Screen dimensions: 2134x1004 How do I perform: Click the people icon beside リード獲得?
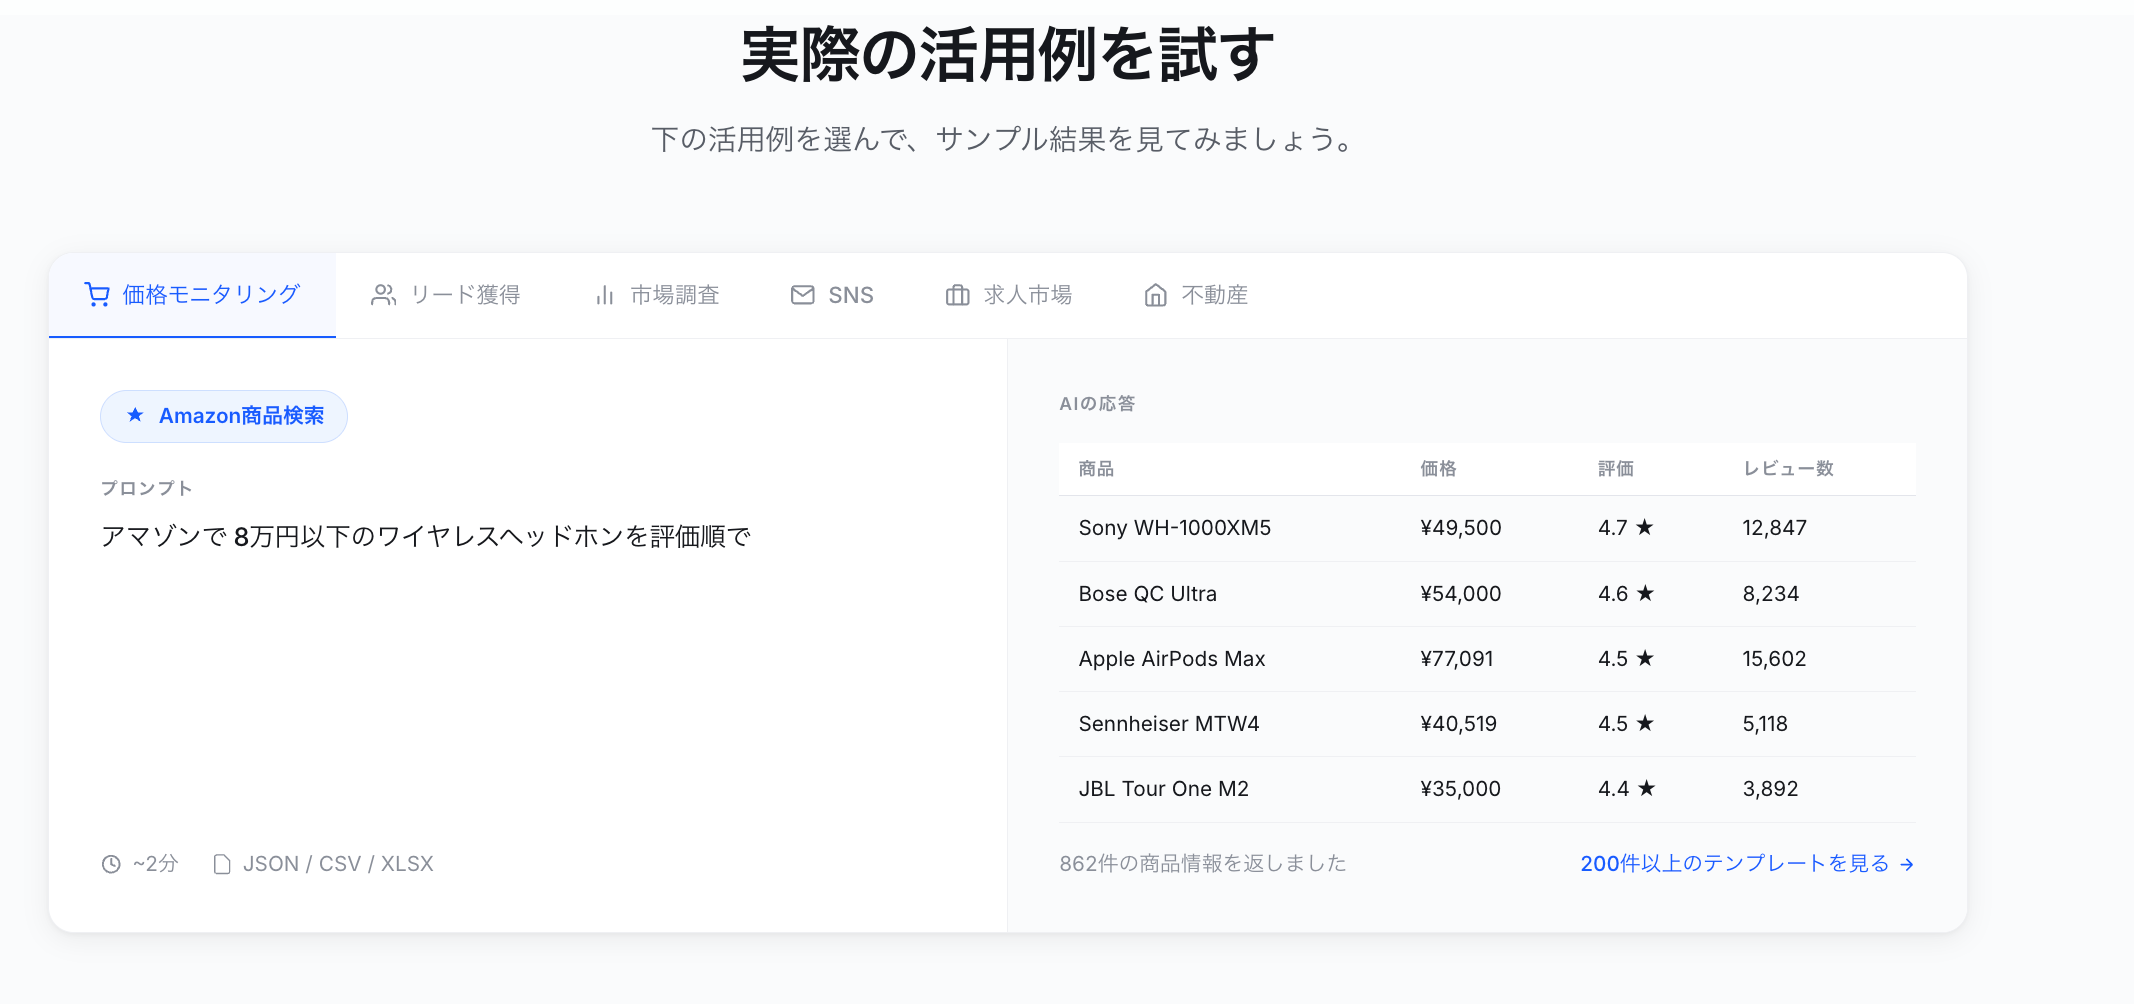click(383, 295)
